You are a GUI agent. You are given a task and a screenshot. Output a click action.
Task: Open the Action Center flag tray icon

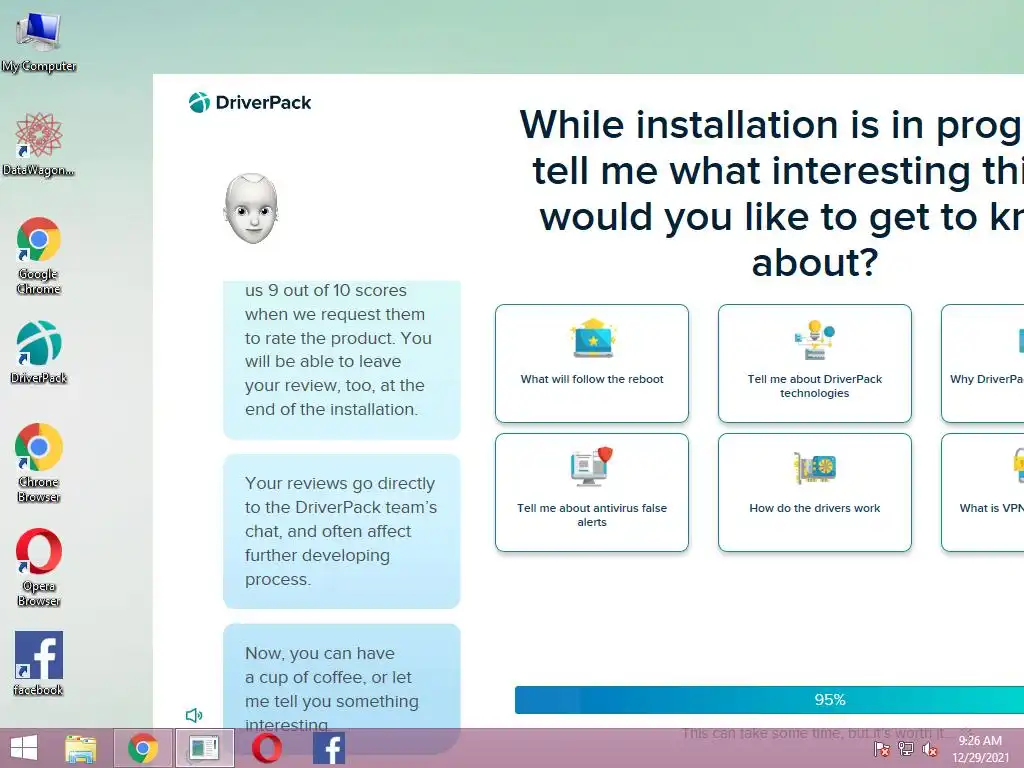coord(882,750)
